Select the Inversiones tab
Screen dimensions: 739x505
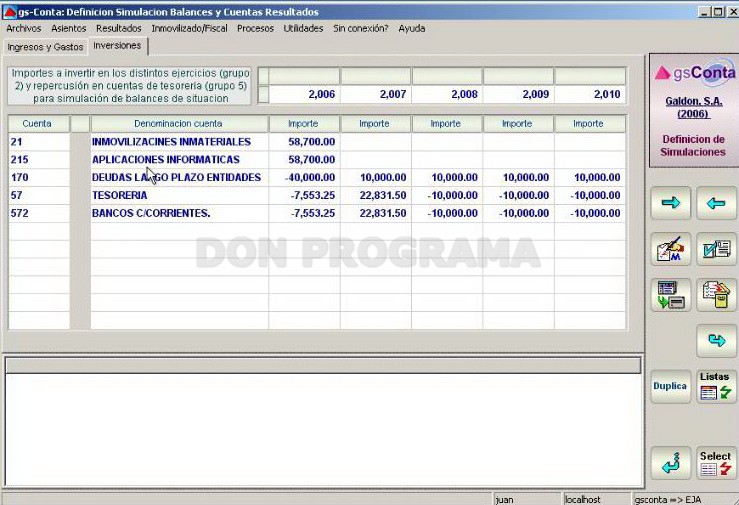click(x=117, y=46)
